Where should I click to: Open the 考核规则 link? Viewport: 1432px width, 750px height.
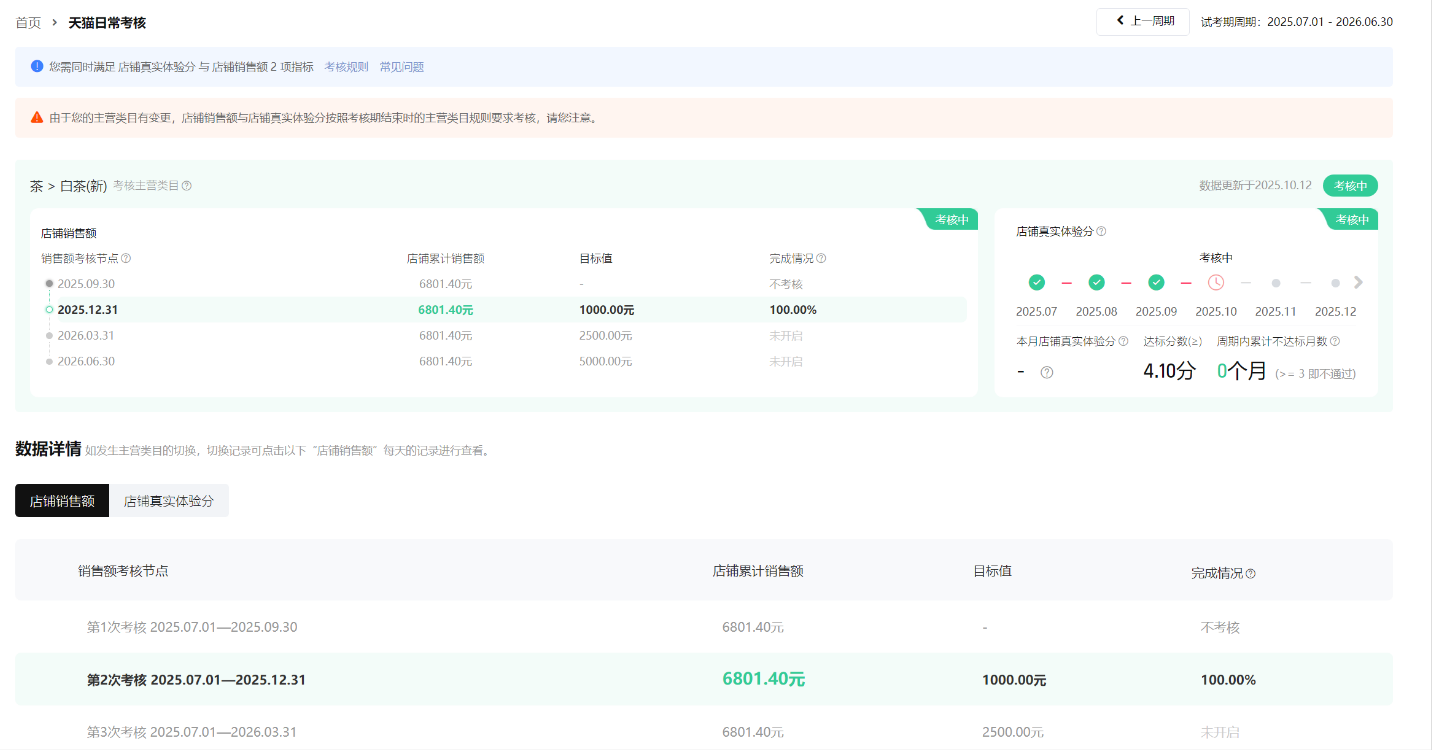pos(346,67)
